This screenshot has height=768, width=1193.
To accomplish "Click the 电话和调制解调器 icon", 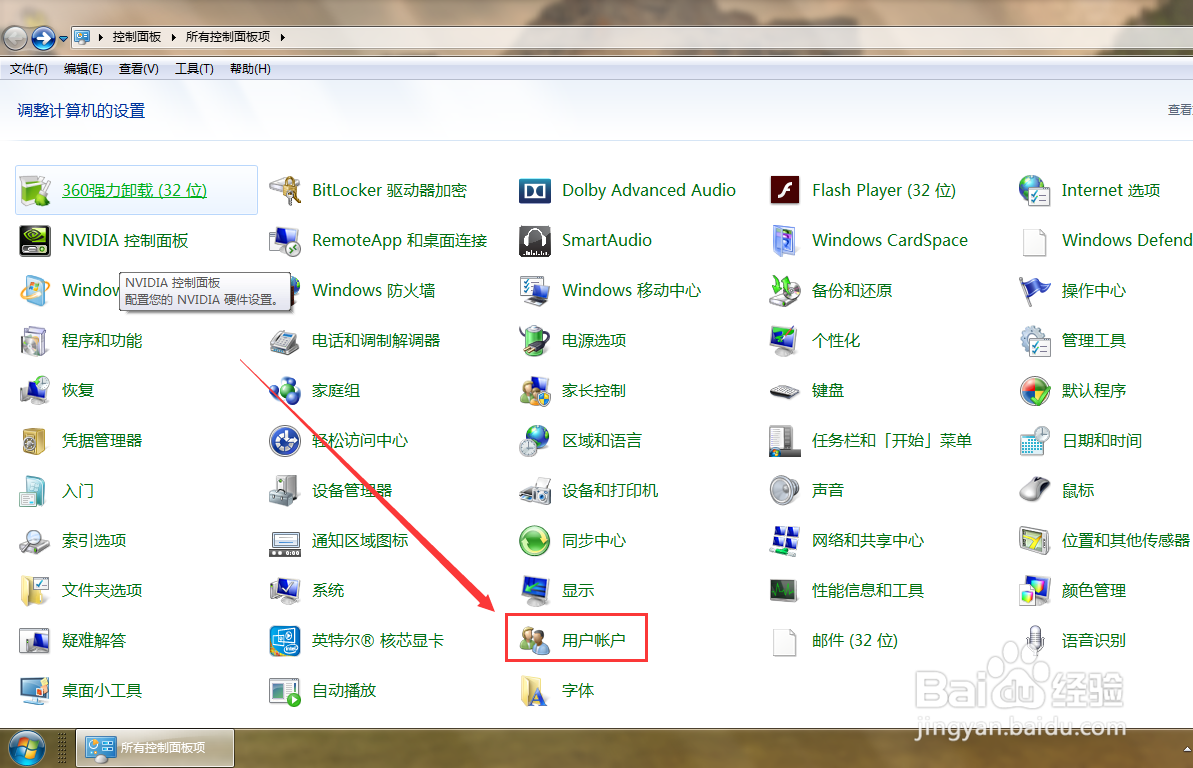I will [285, 341].
